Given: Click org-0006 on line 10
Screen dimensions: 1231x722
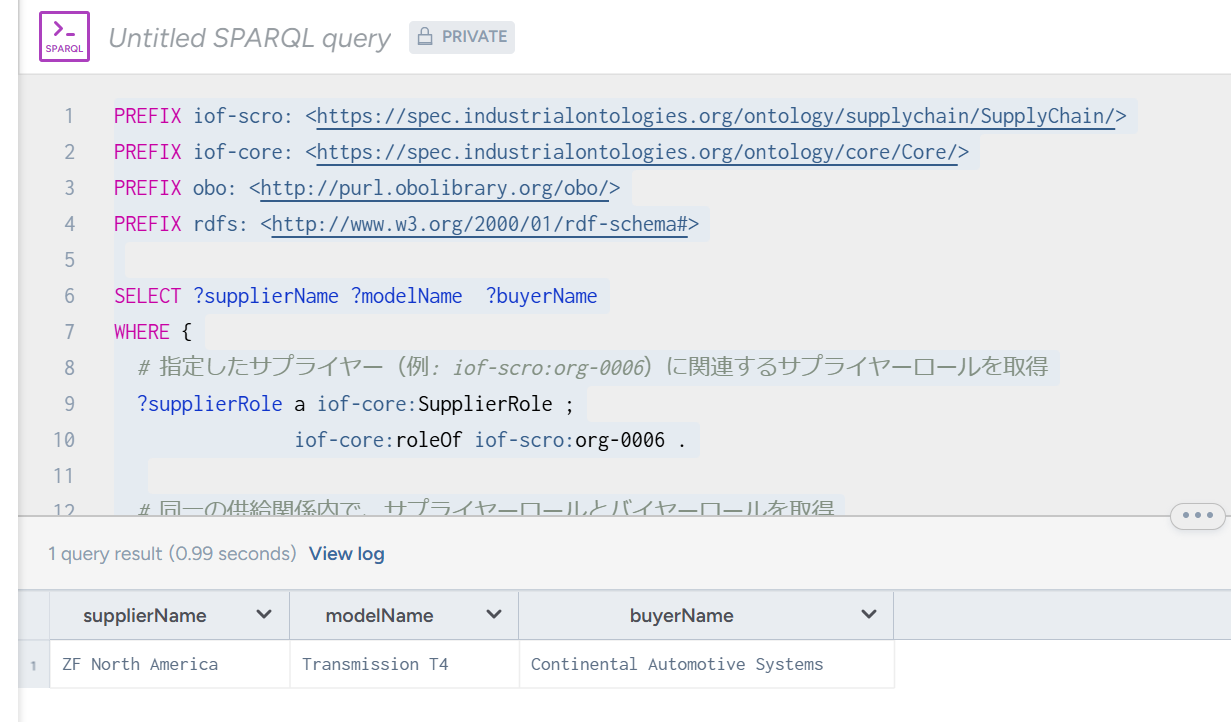Looking at the screenshot, I should [x=620, y=440].
